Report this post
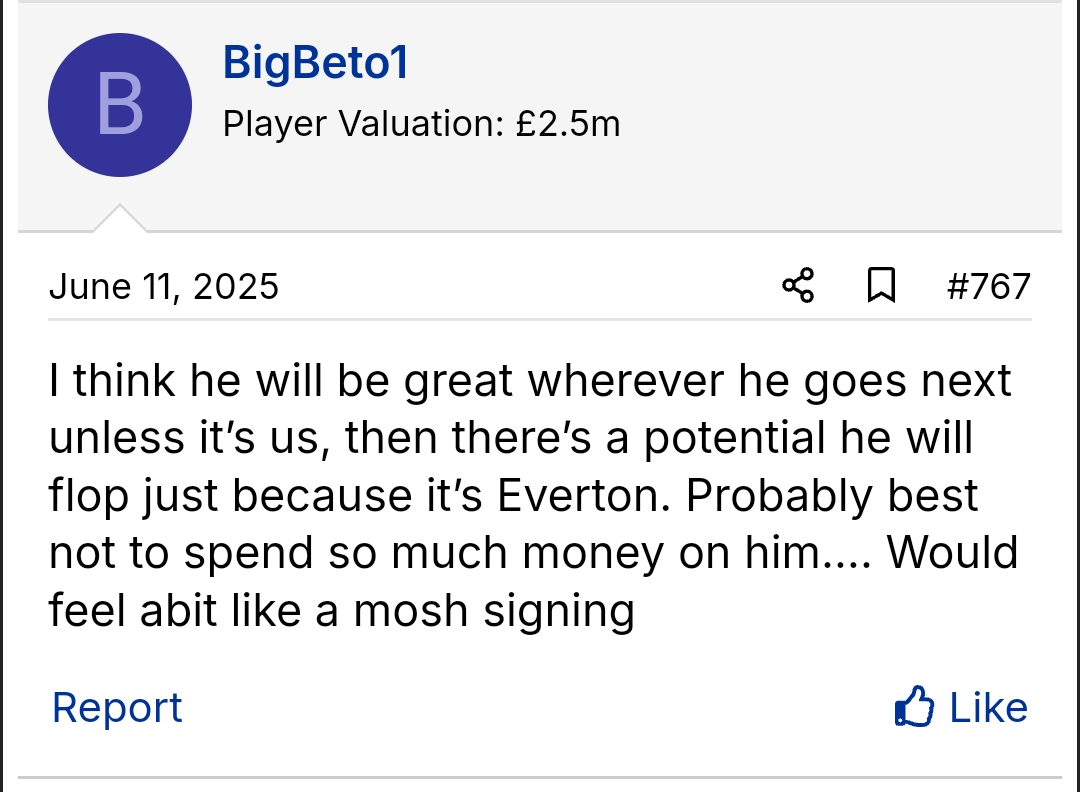 [x=117, y=708]
